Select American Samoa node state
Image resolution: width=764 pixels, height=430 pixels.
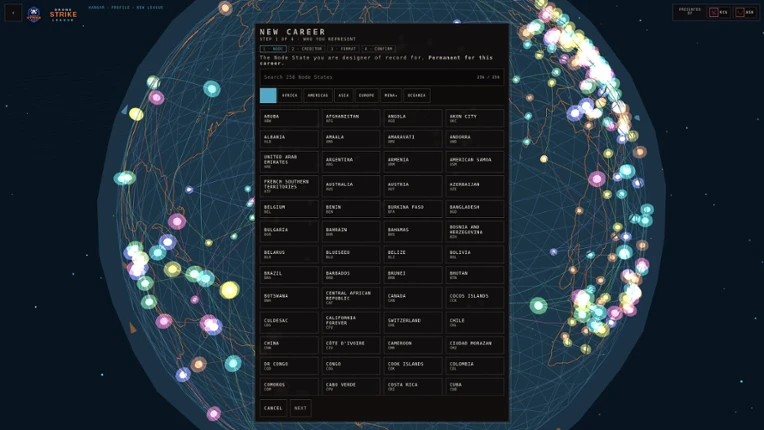(475, 162)
